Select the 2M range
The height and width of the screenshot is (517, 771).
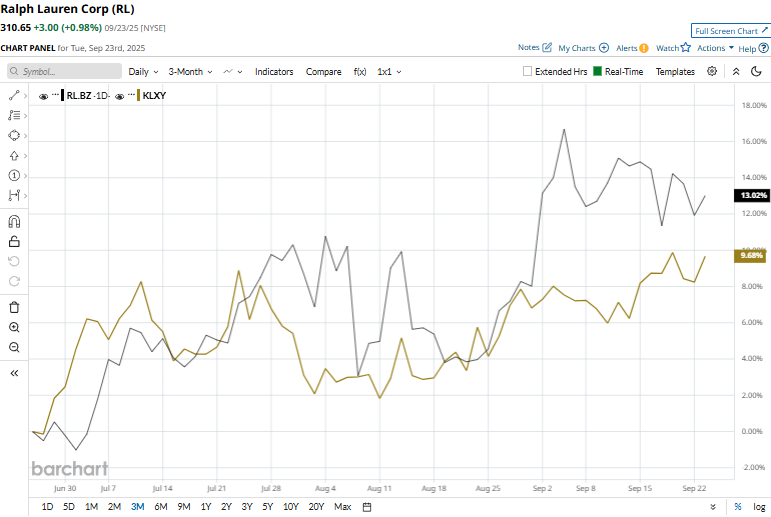[115, 507]
